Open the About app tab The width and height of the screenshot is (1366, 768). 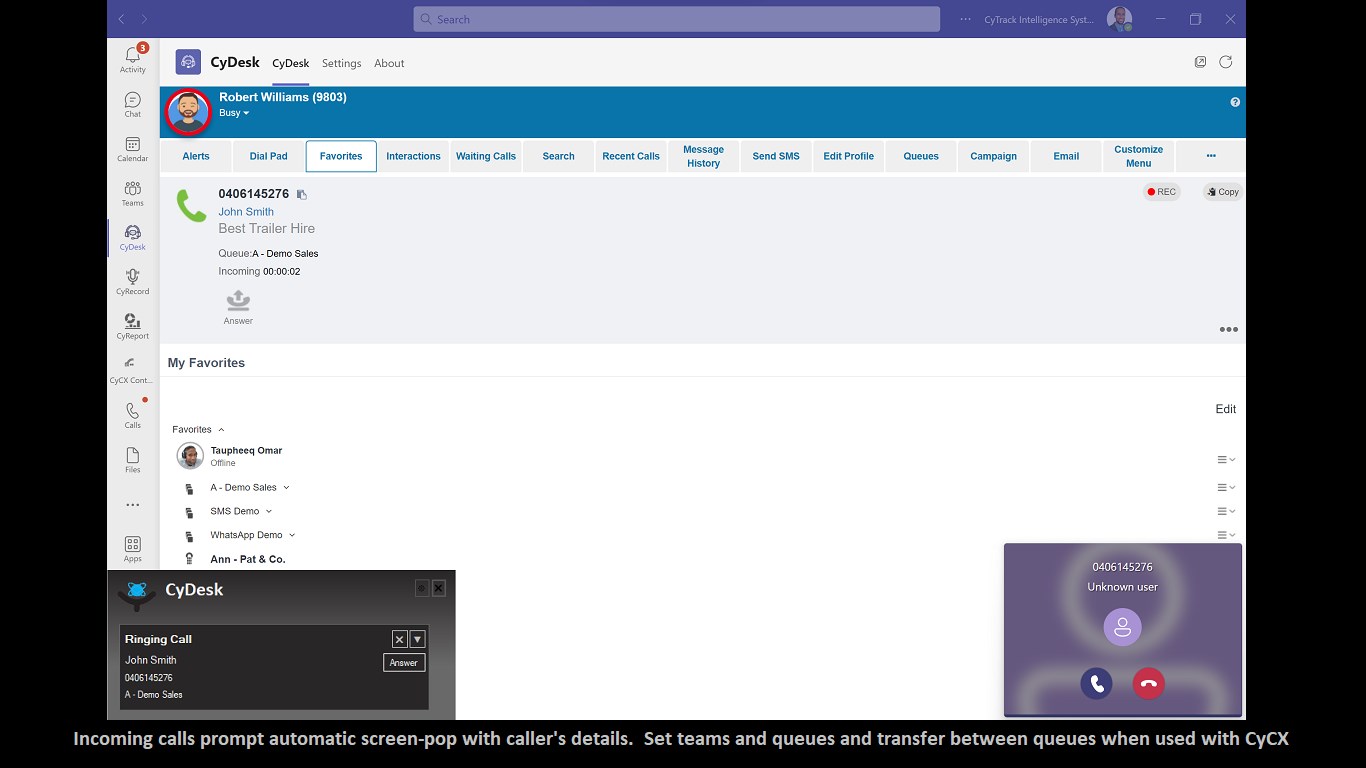pyautogui.click(x=389, y=63)
